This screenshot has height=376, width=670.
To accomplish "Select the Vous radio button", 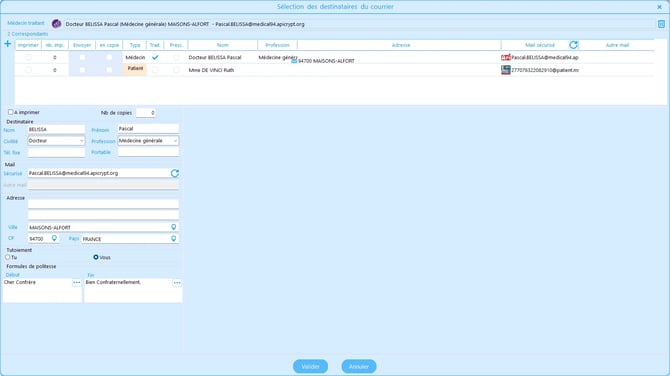I will pyautogui.click(x=96, y=257).
